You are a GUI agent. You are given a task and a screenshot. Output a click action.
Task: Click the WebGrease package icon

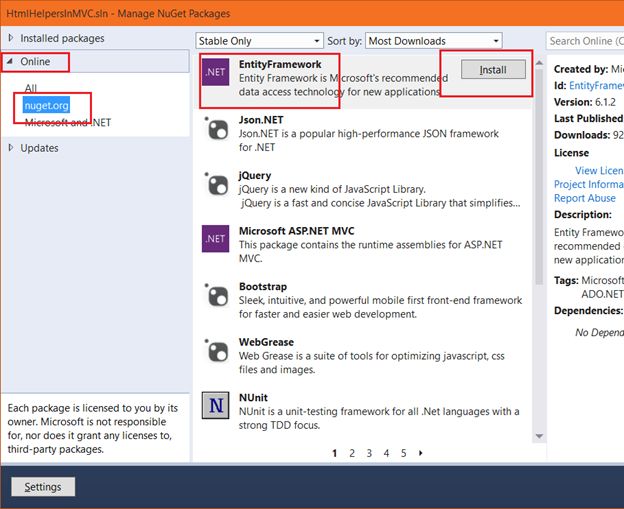[x=216, y=351]
